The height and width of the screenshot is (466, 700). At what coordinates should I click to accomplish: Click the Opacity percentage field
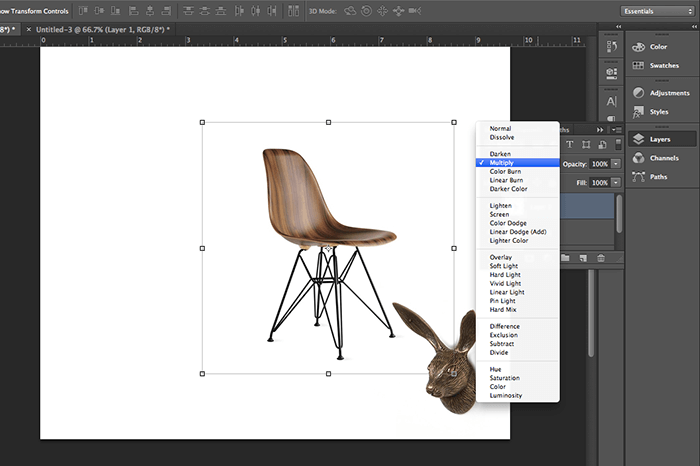click(600, 164)
